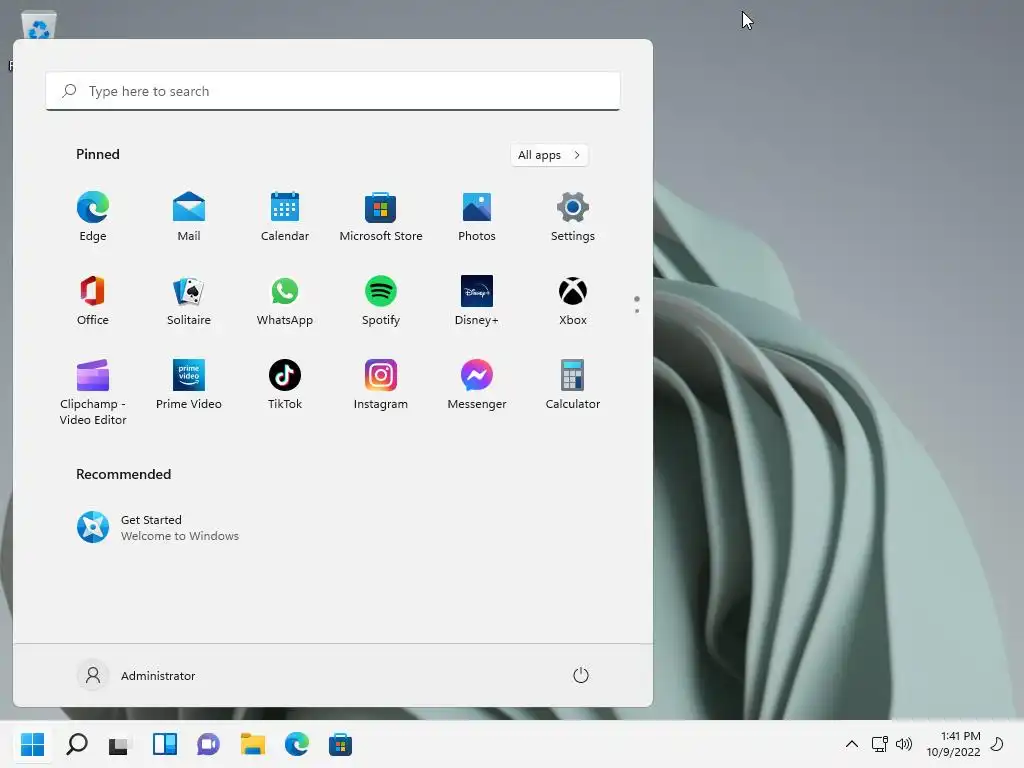Open Spotify

coord(381,300)
